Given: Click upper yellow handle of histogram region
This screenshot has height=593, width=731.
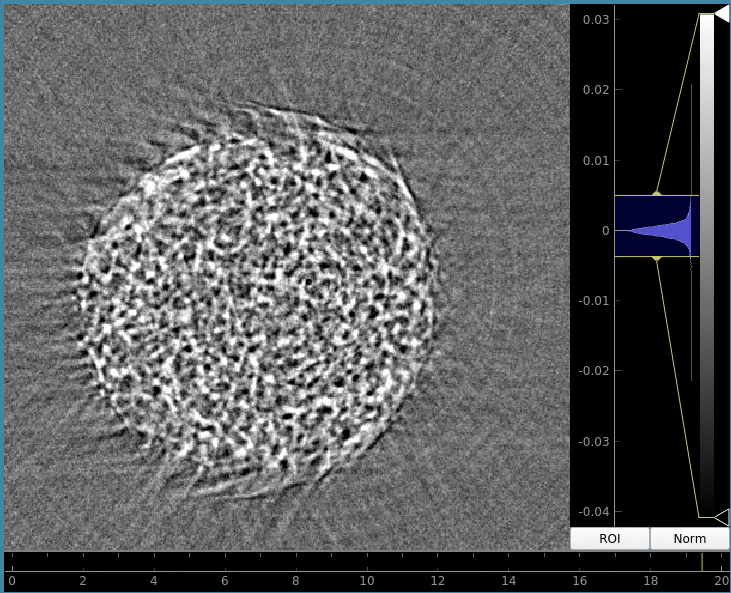Looking at the screenshot, I should 656,194.
